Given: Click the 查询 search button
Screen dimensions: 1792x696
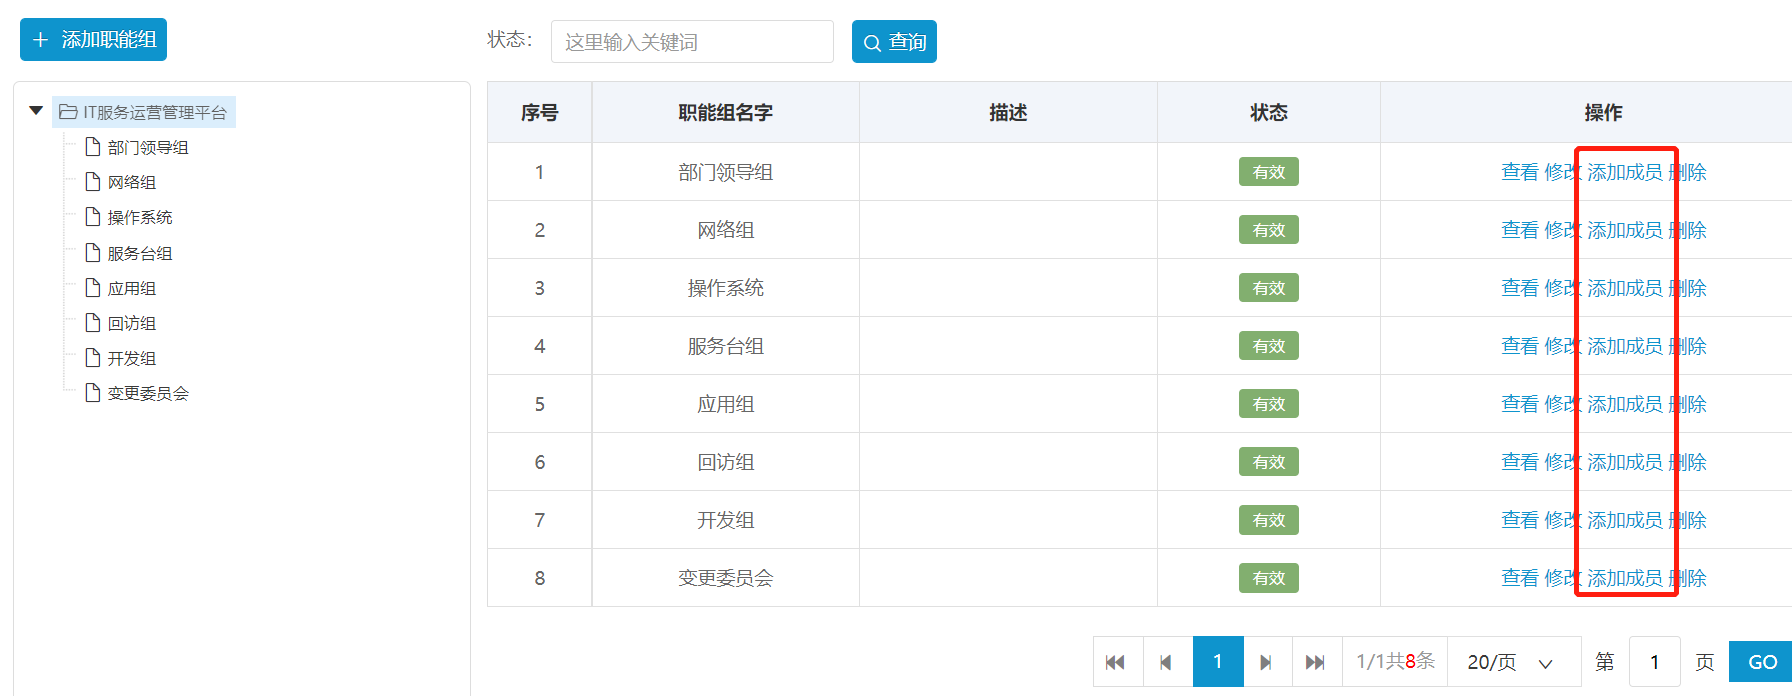Looking at the screenshot, I should point(894,42).
